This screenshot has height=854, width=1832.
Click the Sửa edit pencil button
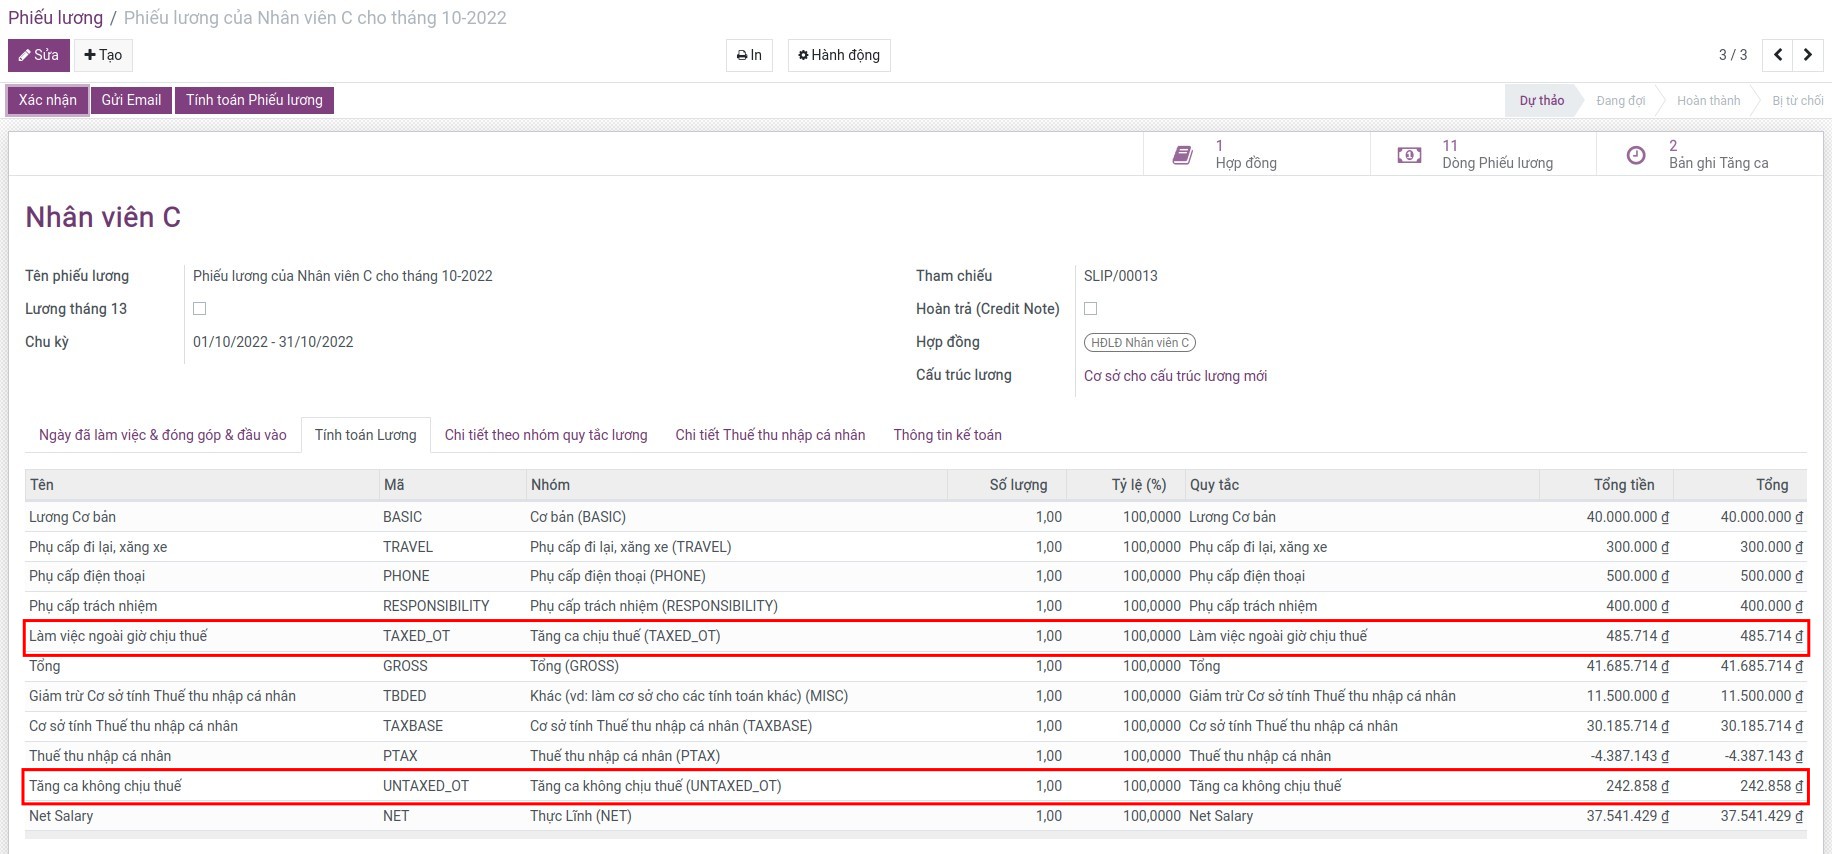click(39, 55)
